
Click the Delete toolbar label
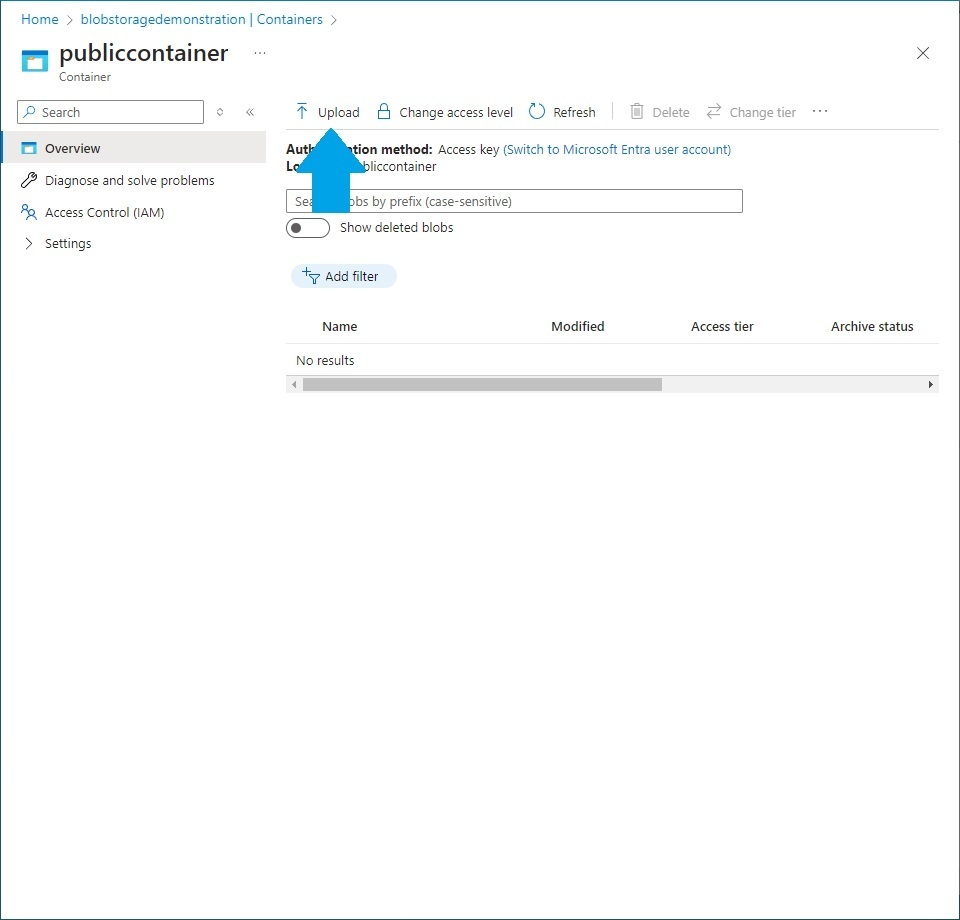(x=671, y=113)
